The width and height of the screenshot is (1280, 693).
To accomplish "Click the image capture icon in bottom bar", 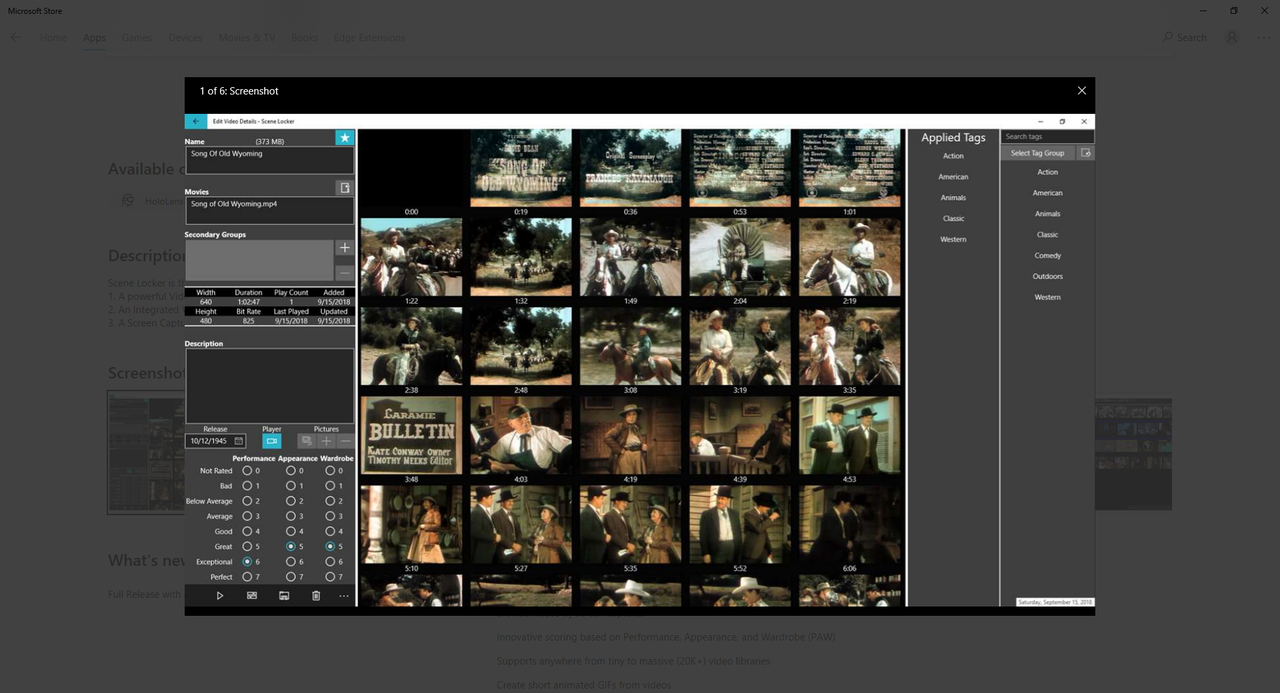I will tap(284, 596).
